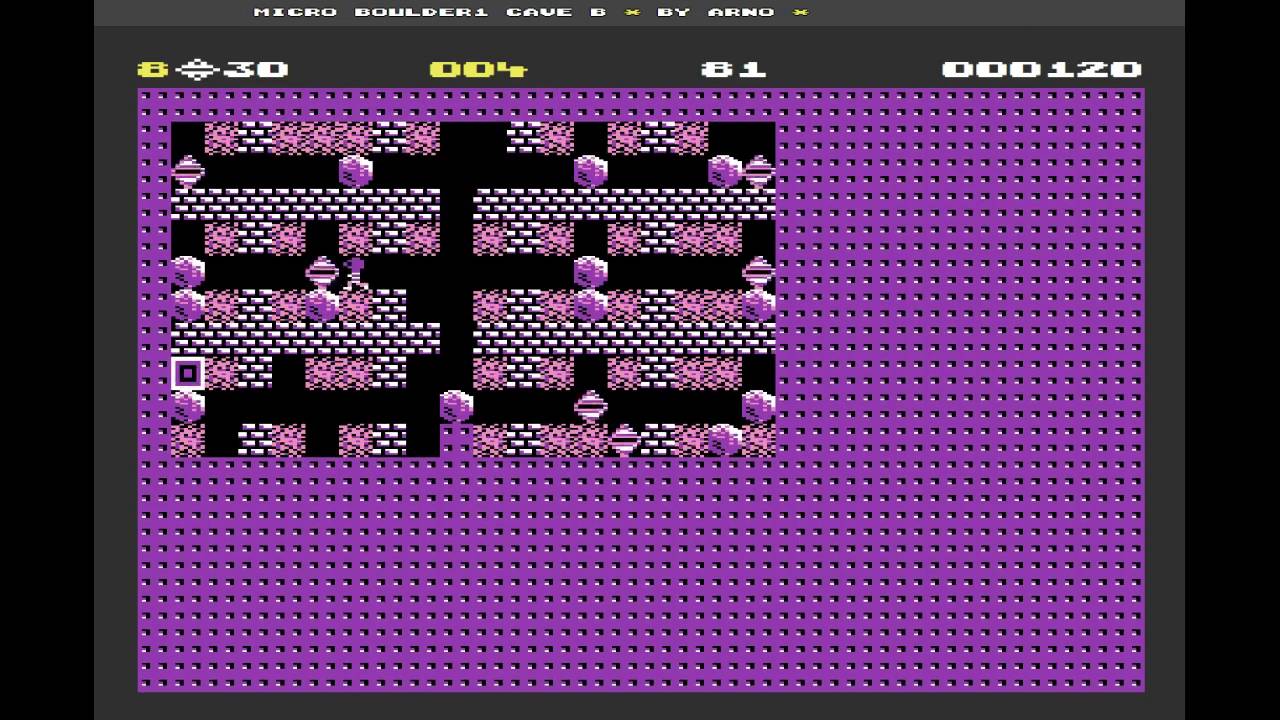The height and width of the screenshot is (720, 1280).
Task: Click boulder touching the top-right diamond
Action: (724, 171)
